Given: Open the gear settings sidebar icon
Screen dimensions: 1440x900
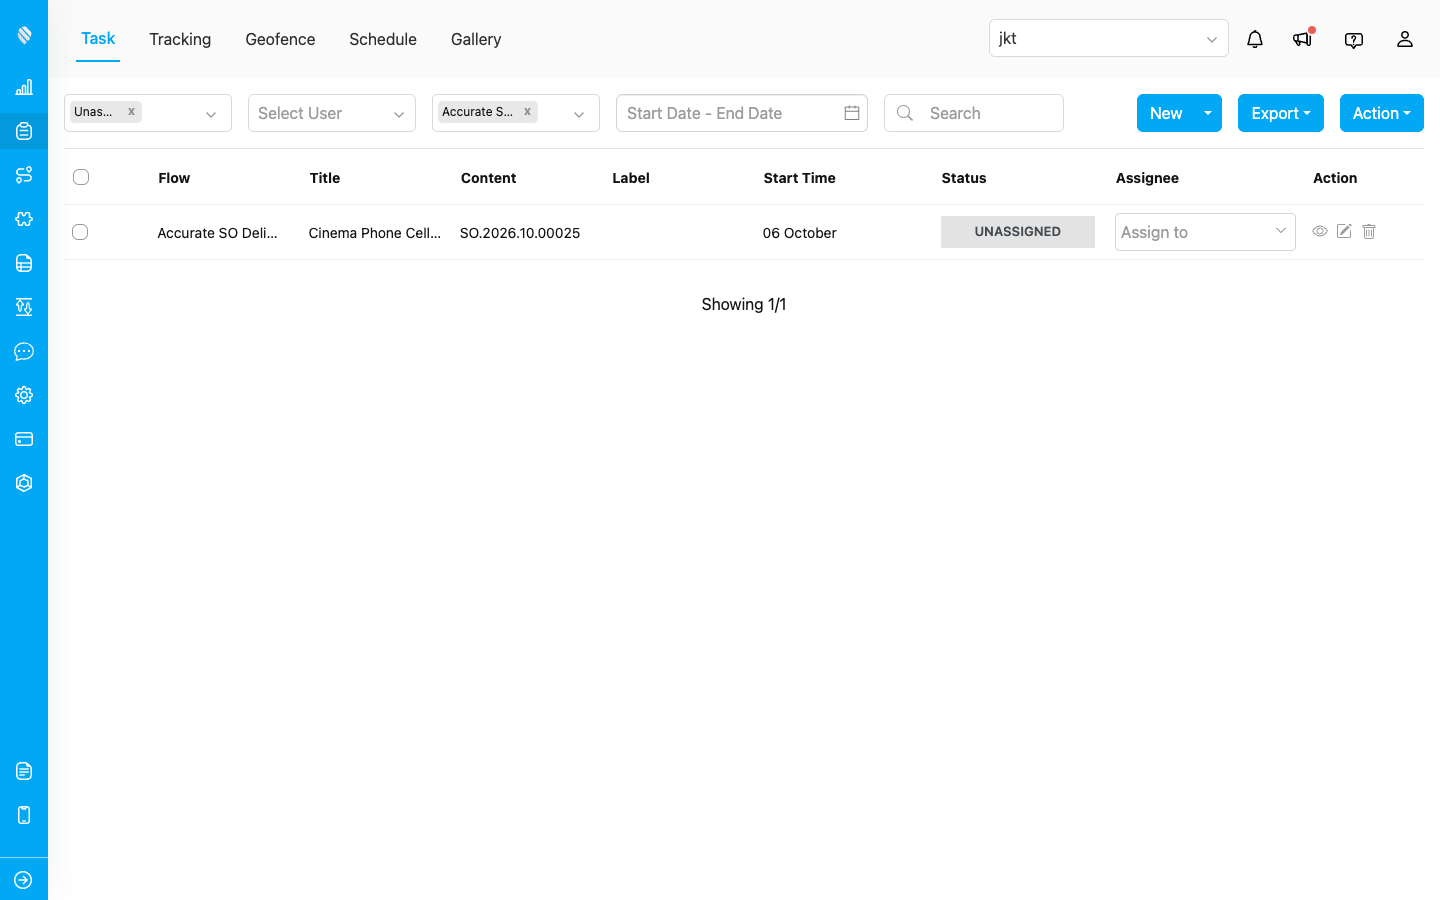Looking at the screenshot, I should pyautogui.click(x=24, y=395).
